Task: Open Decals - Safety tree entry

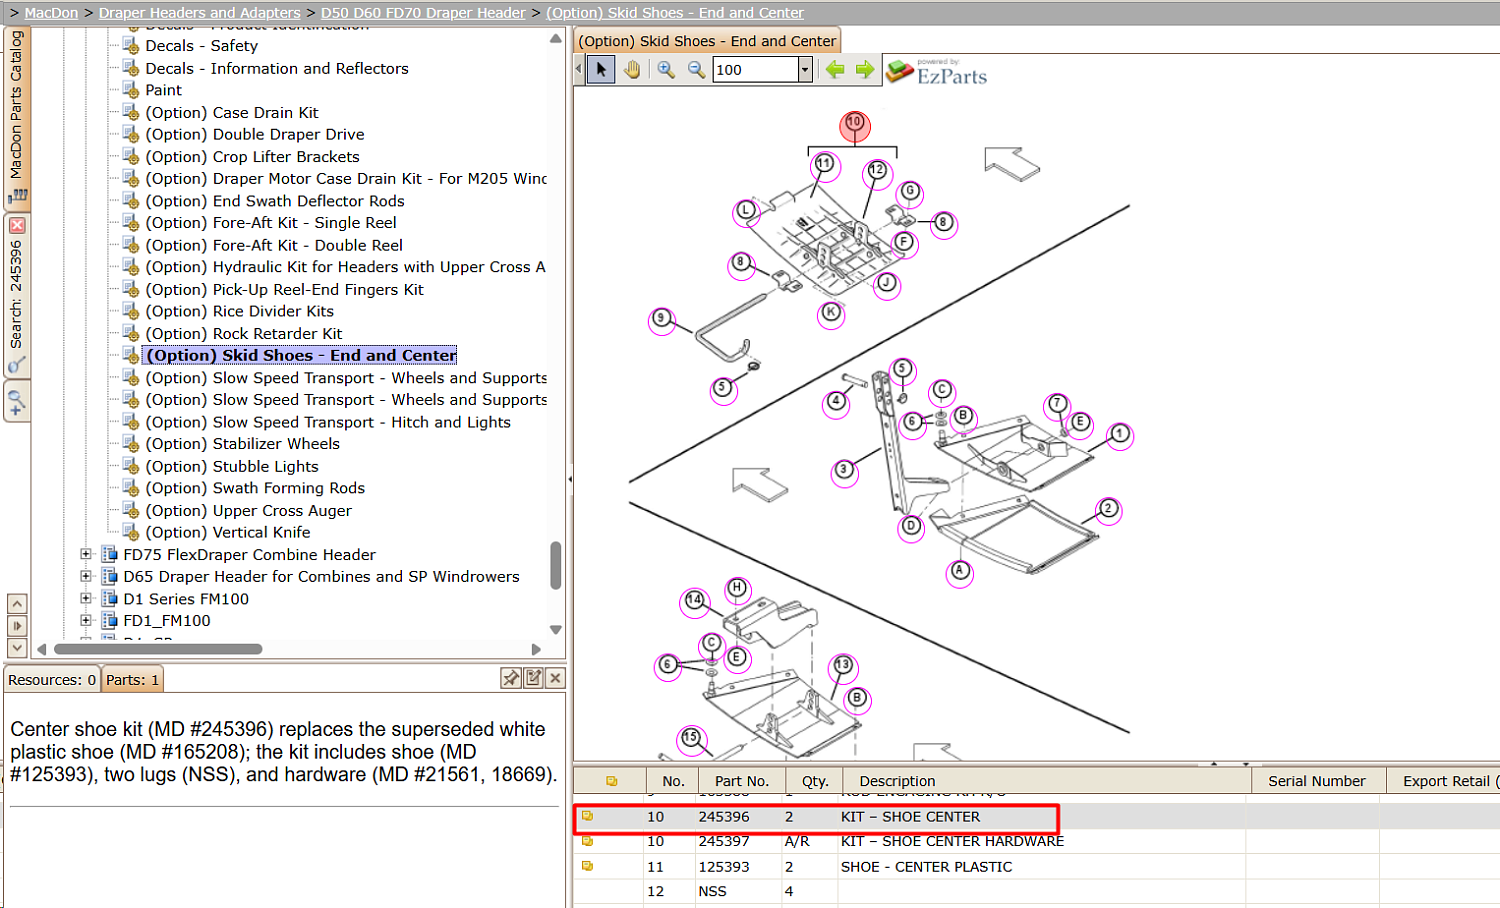Action: (x=202, y=46)
